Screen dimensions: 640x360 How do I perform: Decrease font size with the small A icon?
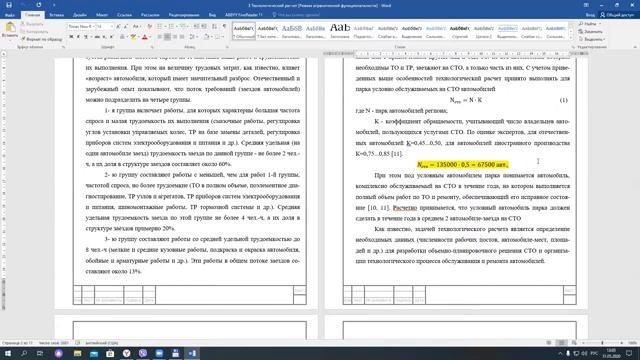[x=125, y=27]
